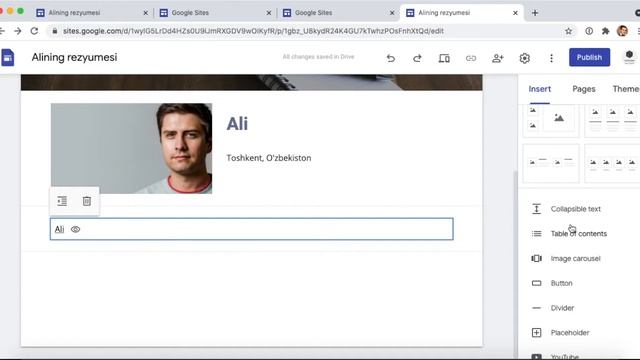The image size is (640, 360).
Task: Bookmark this page star icon
Action: click(x=568, y=31)
